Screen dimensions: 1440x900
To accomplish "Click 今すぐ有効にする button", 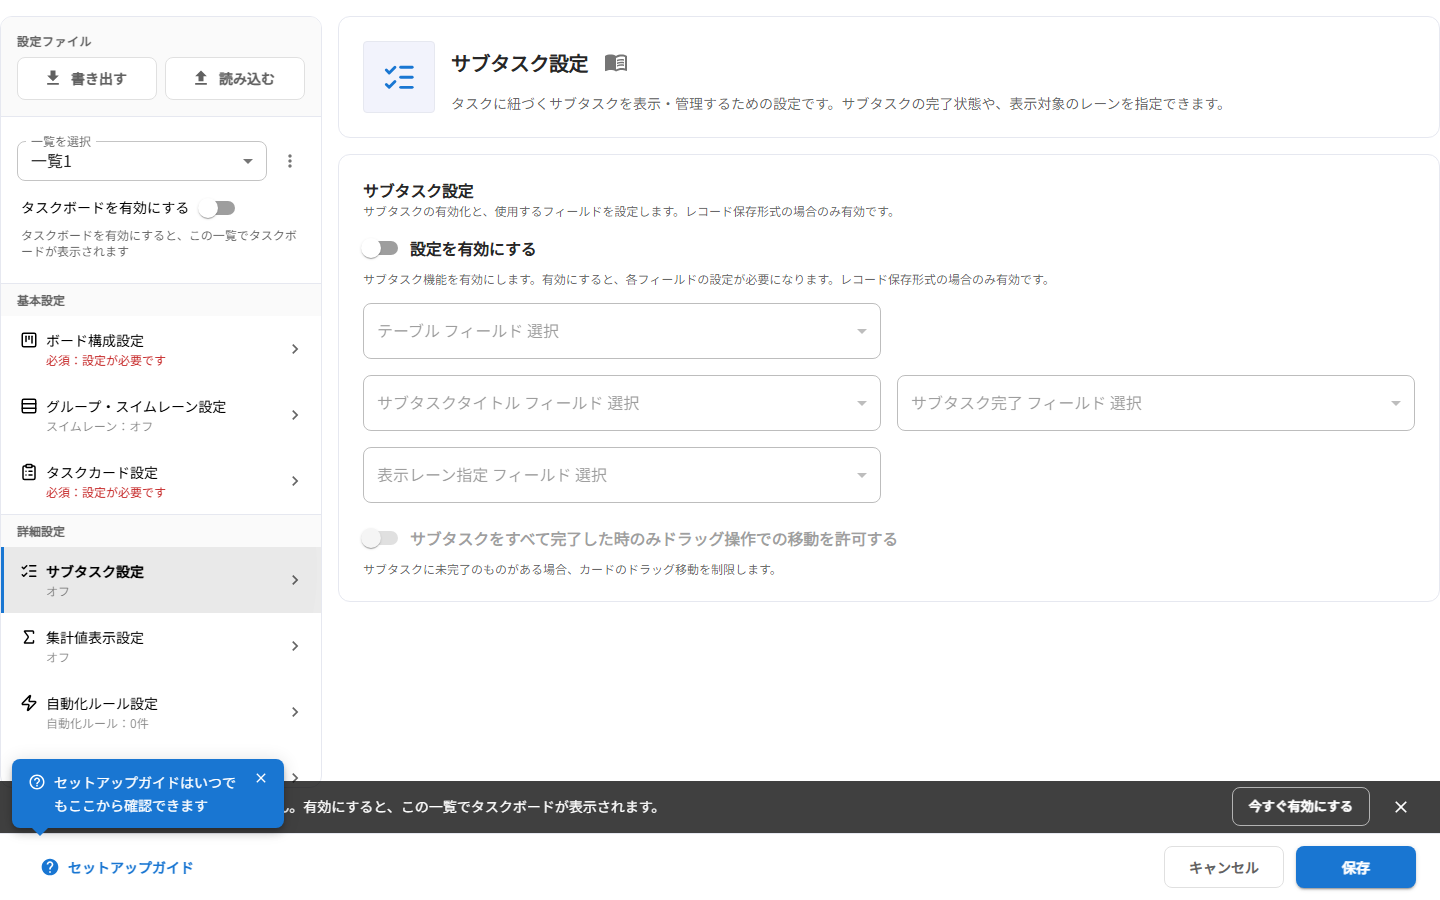I will point(1301,806).
